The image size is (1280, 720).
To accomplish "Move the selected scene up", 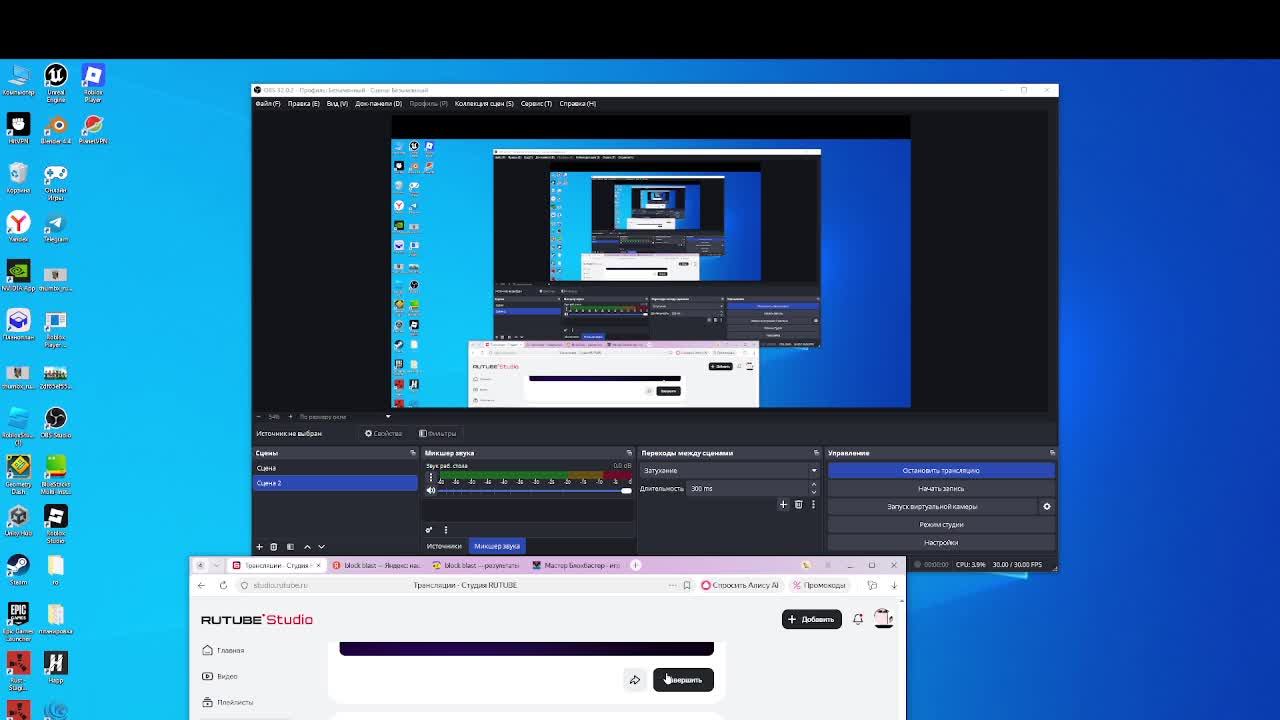I will pos(307,547).
